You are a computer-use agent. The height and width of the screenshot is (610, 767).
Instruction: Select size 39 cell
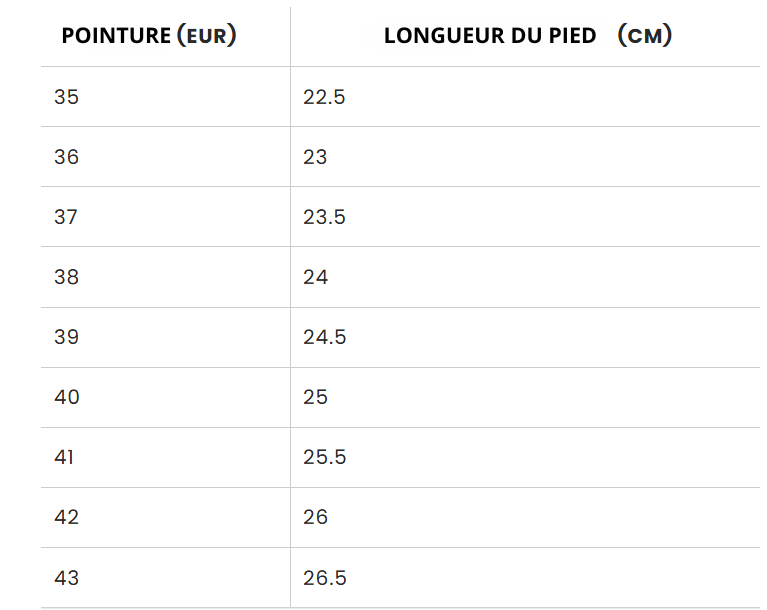(166, 337)
